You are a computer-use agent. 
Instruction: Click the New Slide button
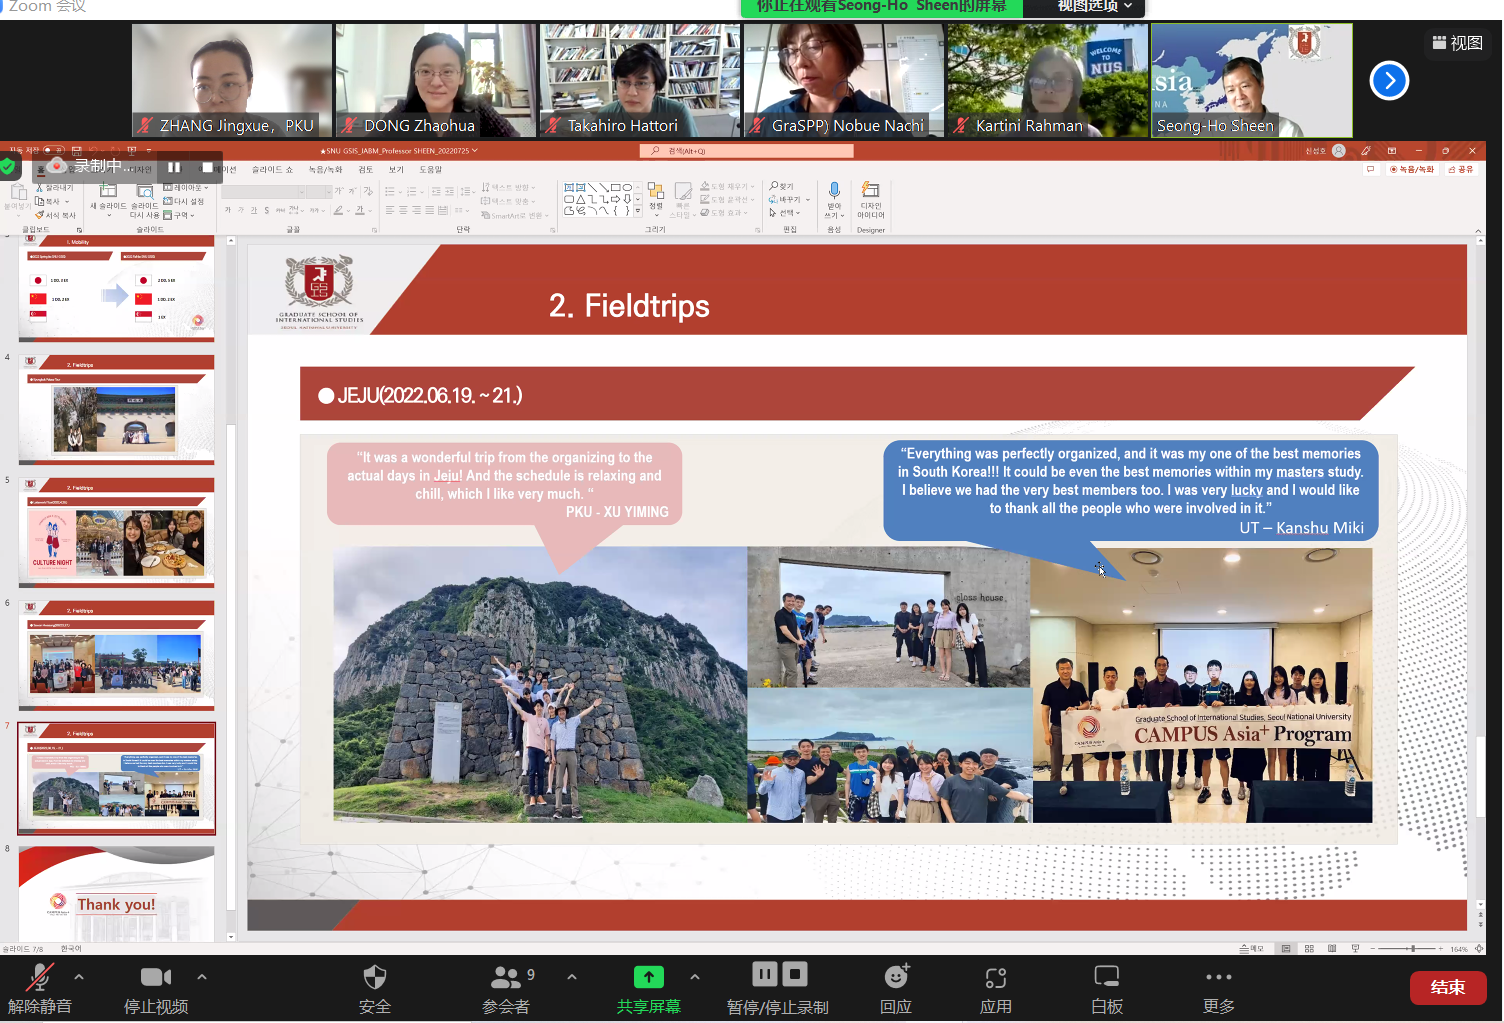pos(108,201)
